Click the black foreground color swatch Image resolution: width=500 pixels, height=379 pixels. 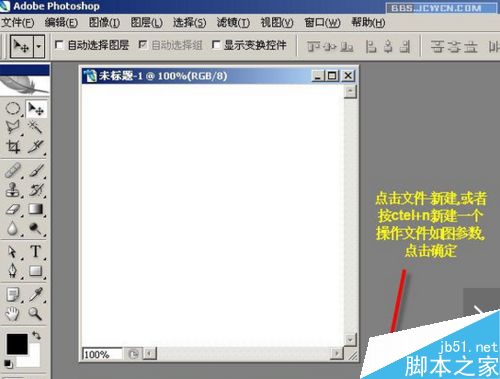[17, 344]
